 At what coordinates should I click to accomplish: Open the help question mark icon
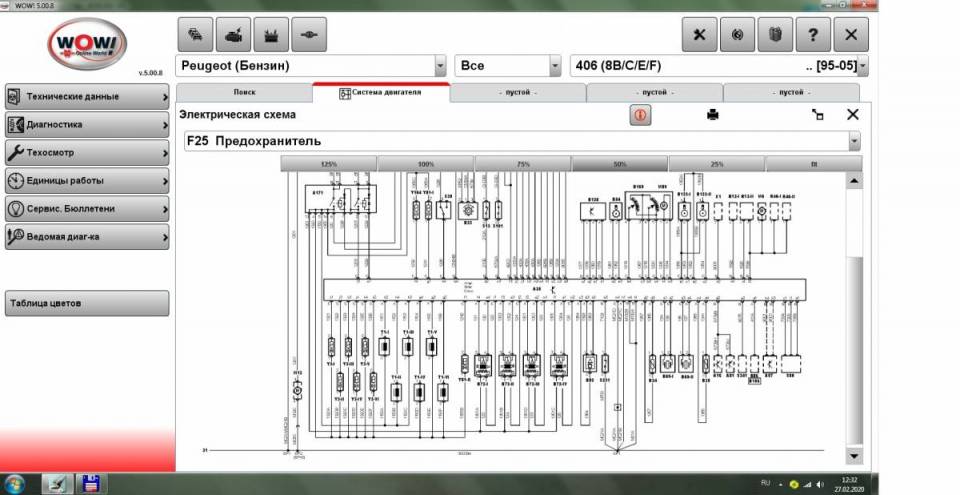click(x=813, y=34)
